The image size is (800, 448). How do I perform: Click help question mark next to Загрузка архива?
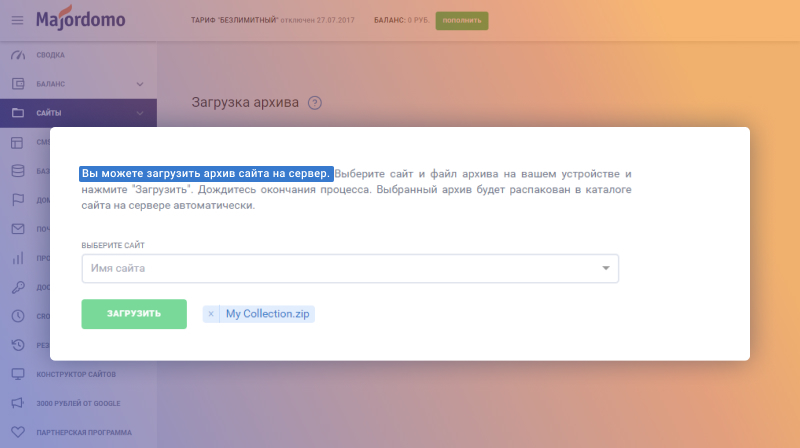[x=315, y=102]
